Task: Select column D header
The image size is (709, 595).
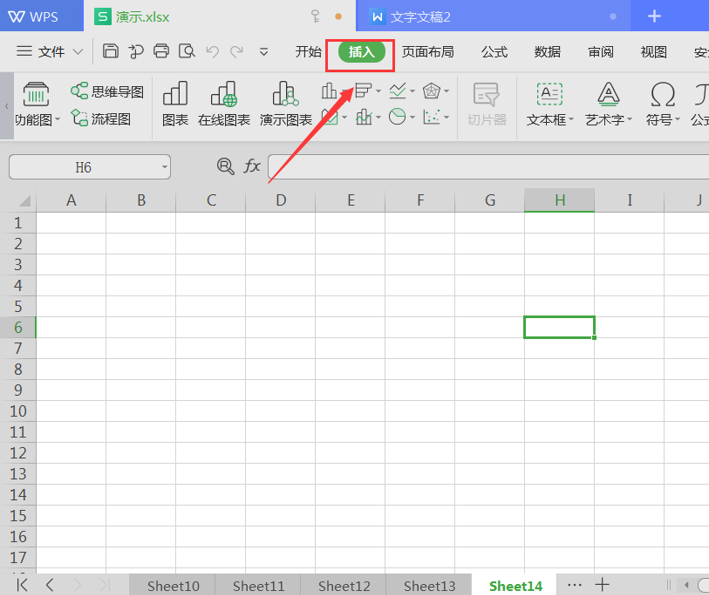Action: pyautogui.click(x=280, y=200)
